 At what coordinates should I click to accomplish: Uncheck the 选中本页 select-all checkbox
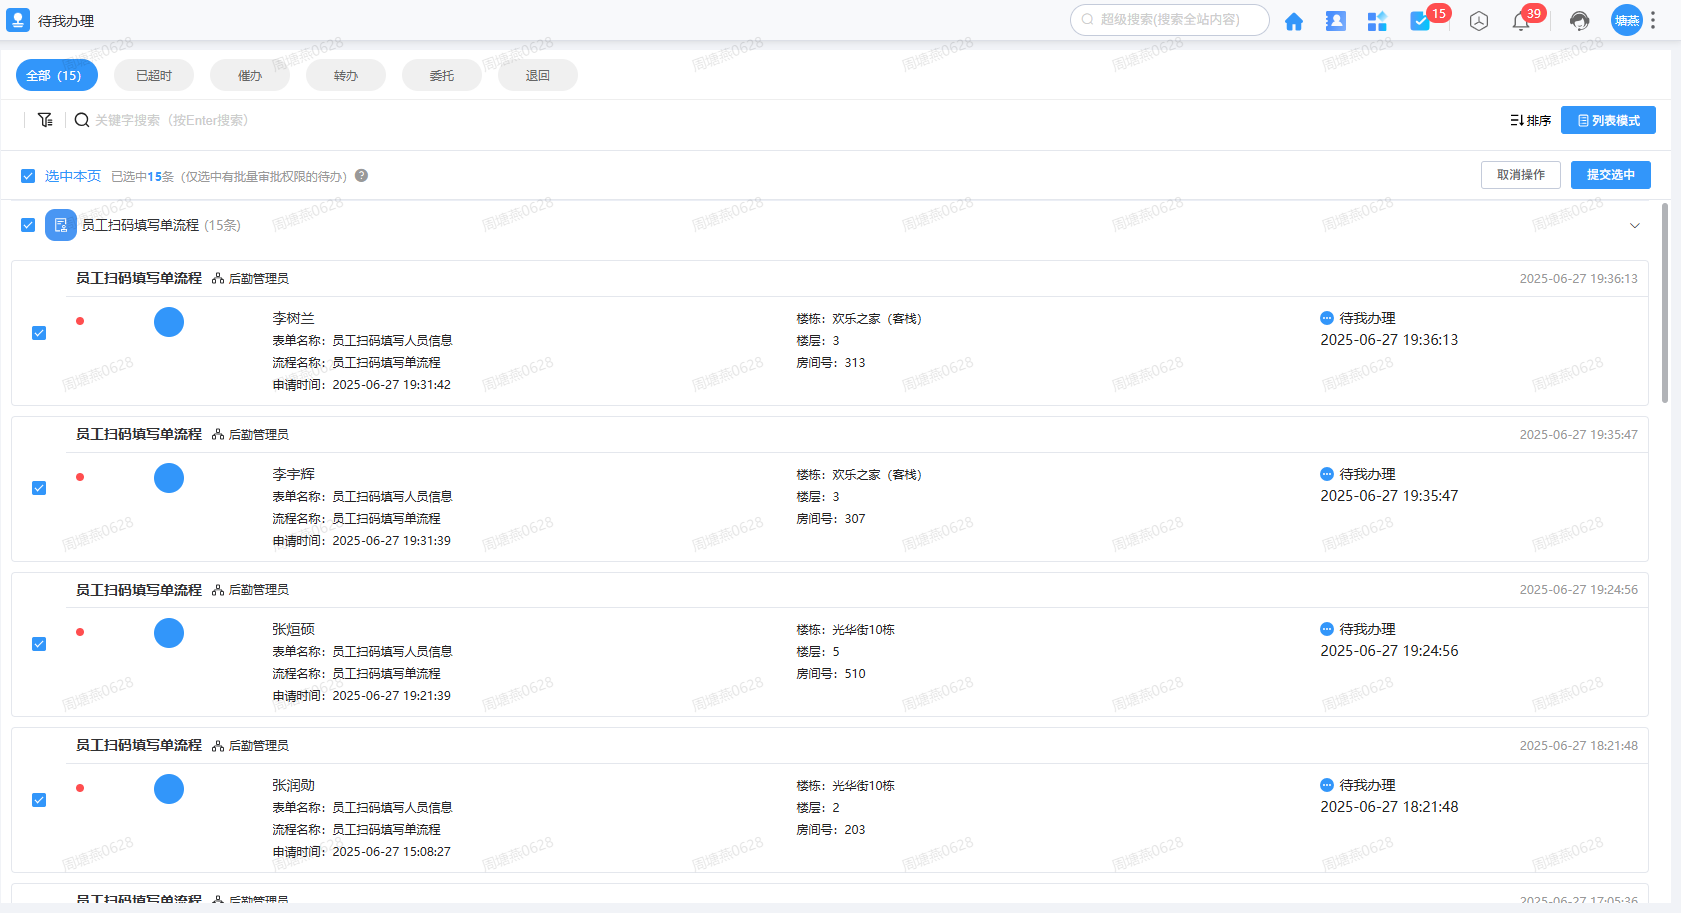coord(28,176)
